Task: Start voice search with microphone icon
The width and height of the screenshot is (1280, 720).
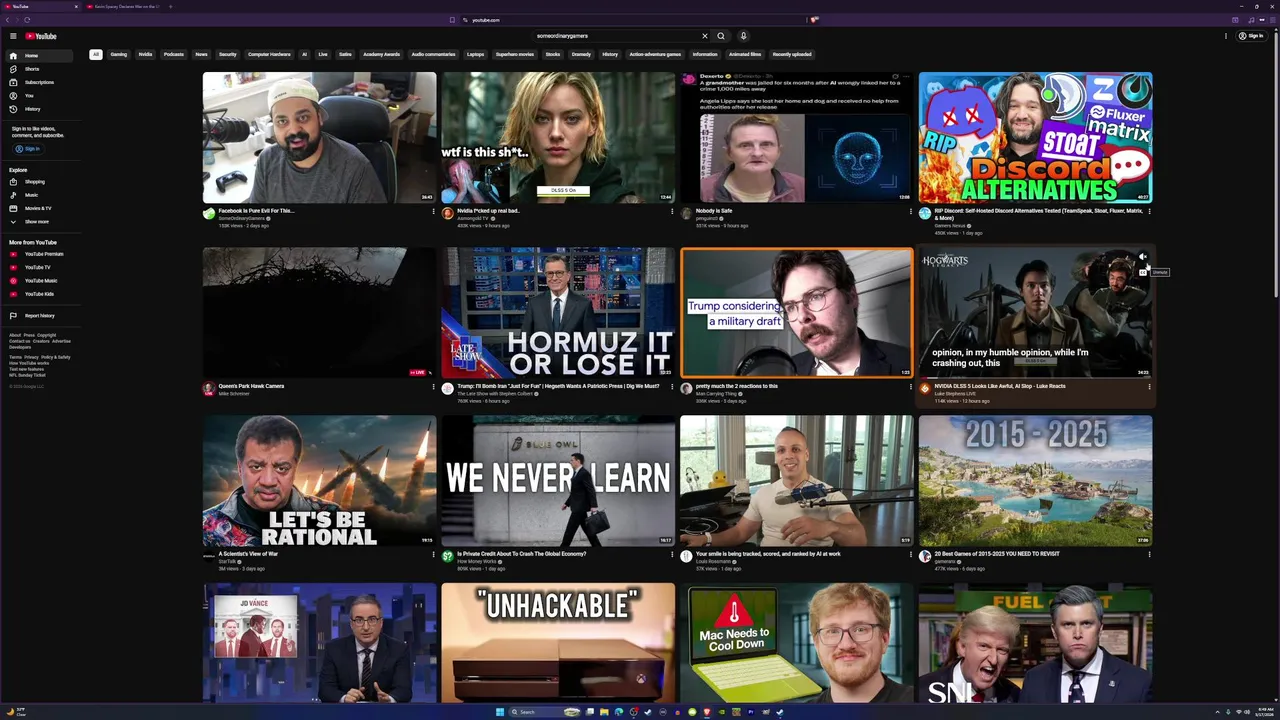Action: tap(743, 36)
